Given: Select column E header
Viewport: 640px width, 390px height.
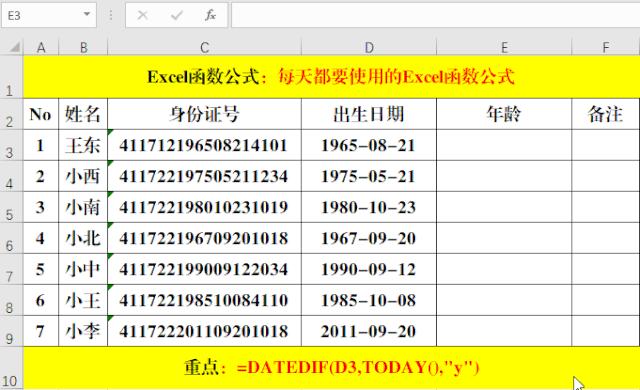Looking at the screenshot, I should click(x=504, y=48).
